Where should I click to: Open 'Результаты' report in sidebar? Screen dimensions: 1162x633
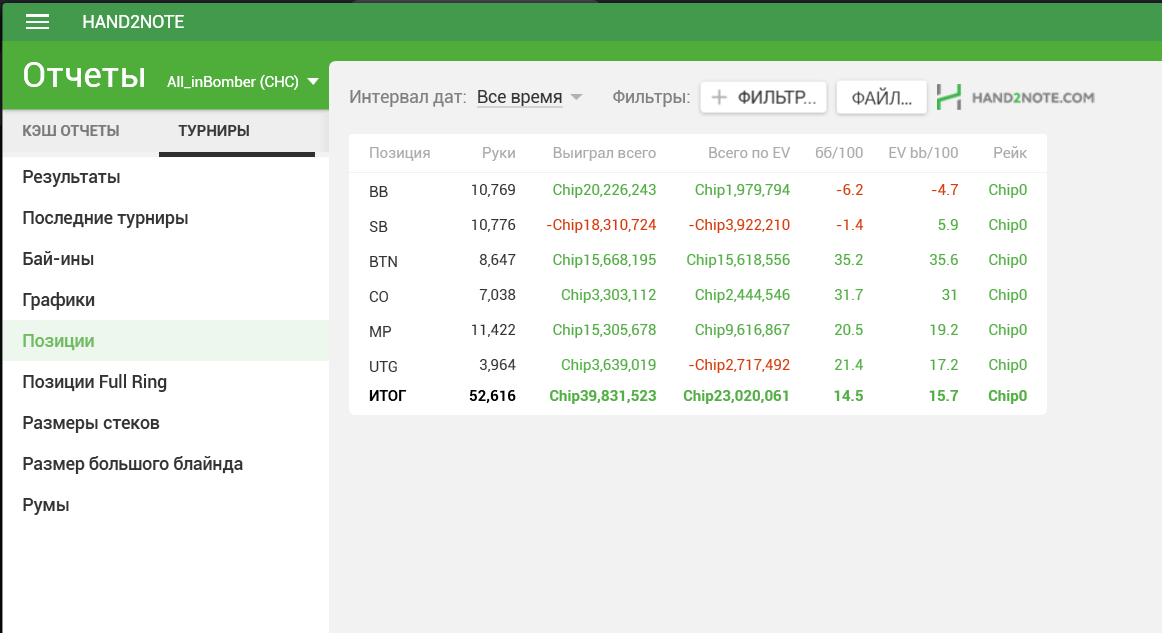click(x=71, y=177)
